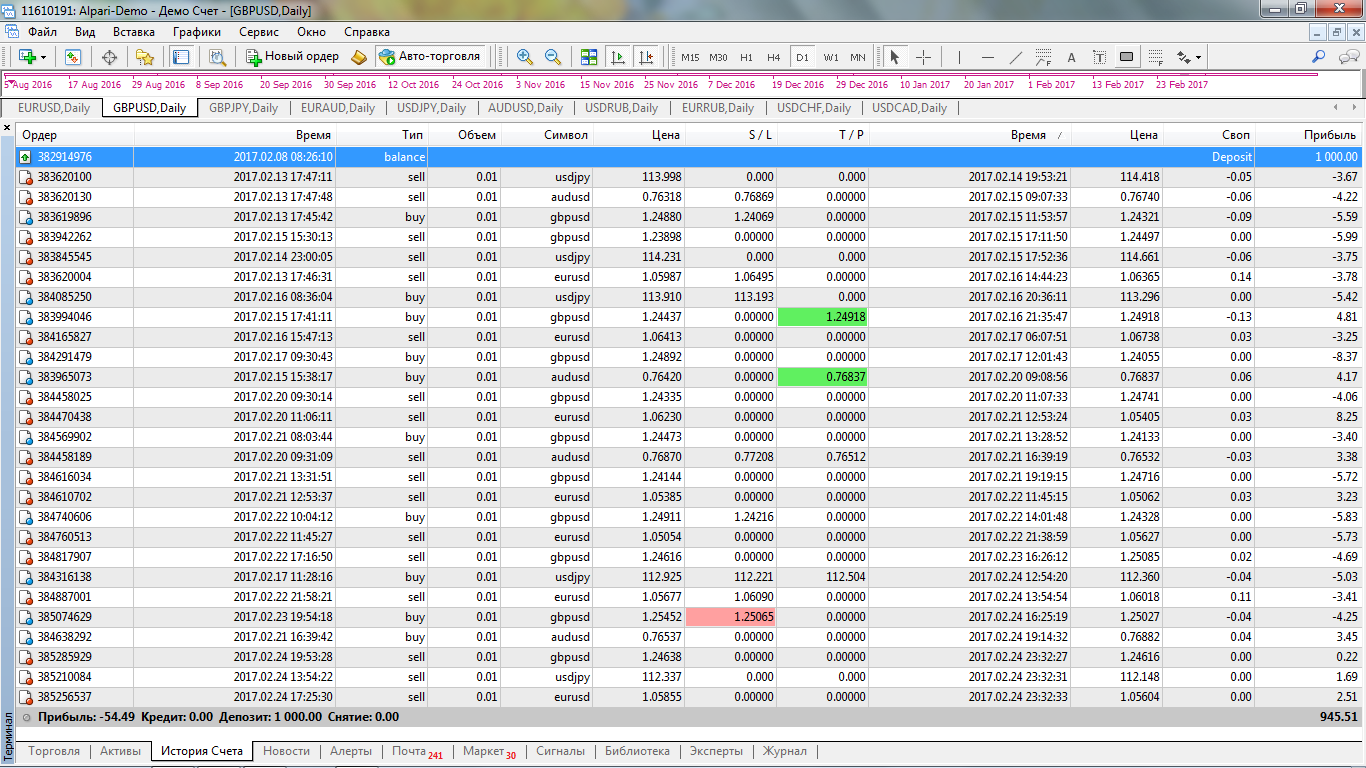The height and width of the screenshot is (768, 1366).
Task: Sort by closing Время column header
Action: [1028, 135]
